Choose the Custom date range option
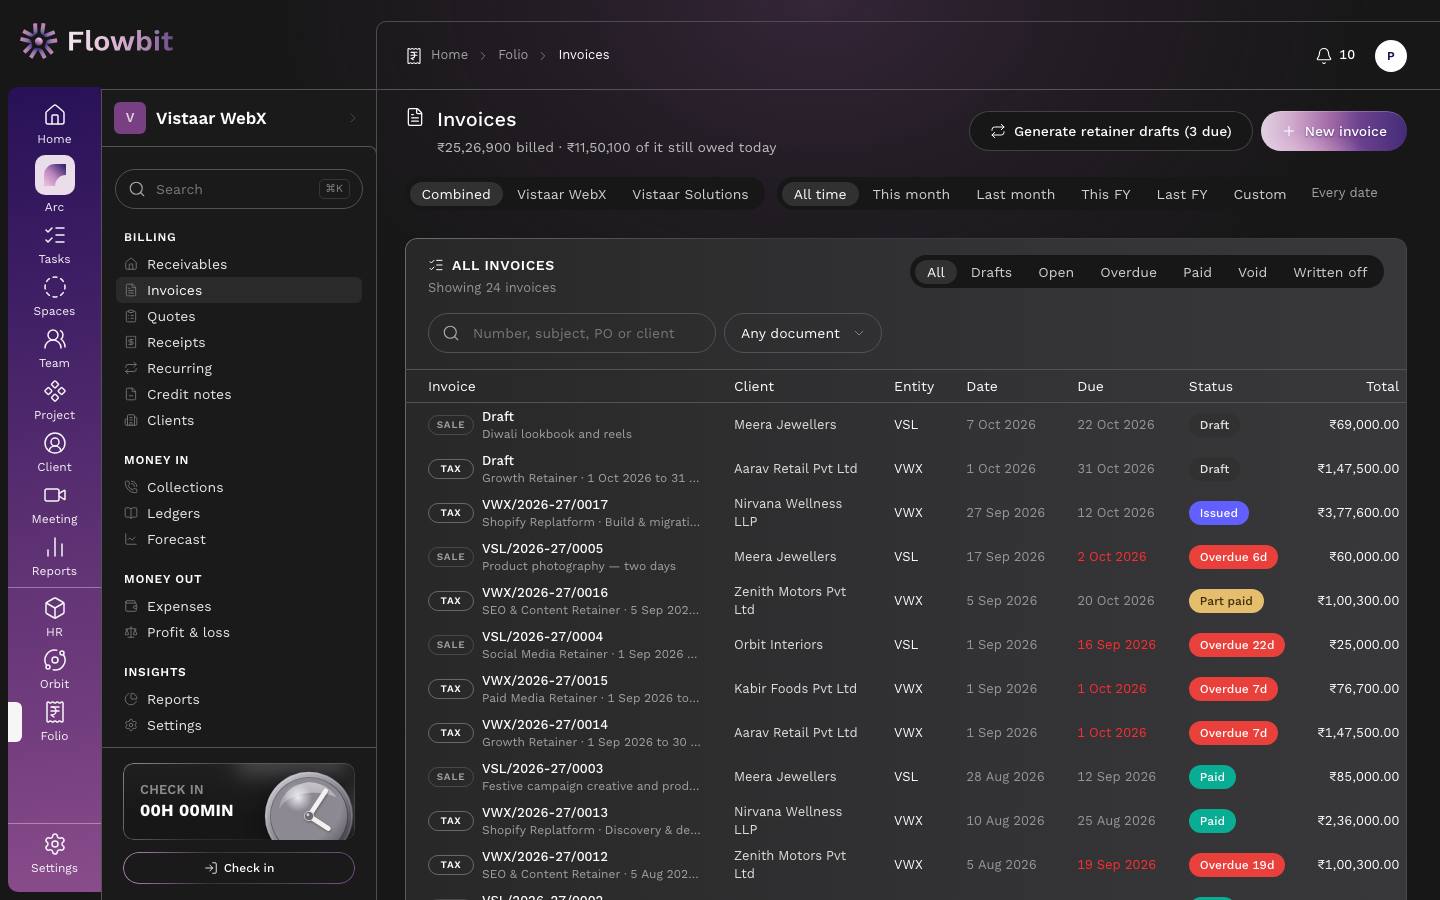Screen dimensions: 1440x900 pos(1260,194)
